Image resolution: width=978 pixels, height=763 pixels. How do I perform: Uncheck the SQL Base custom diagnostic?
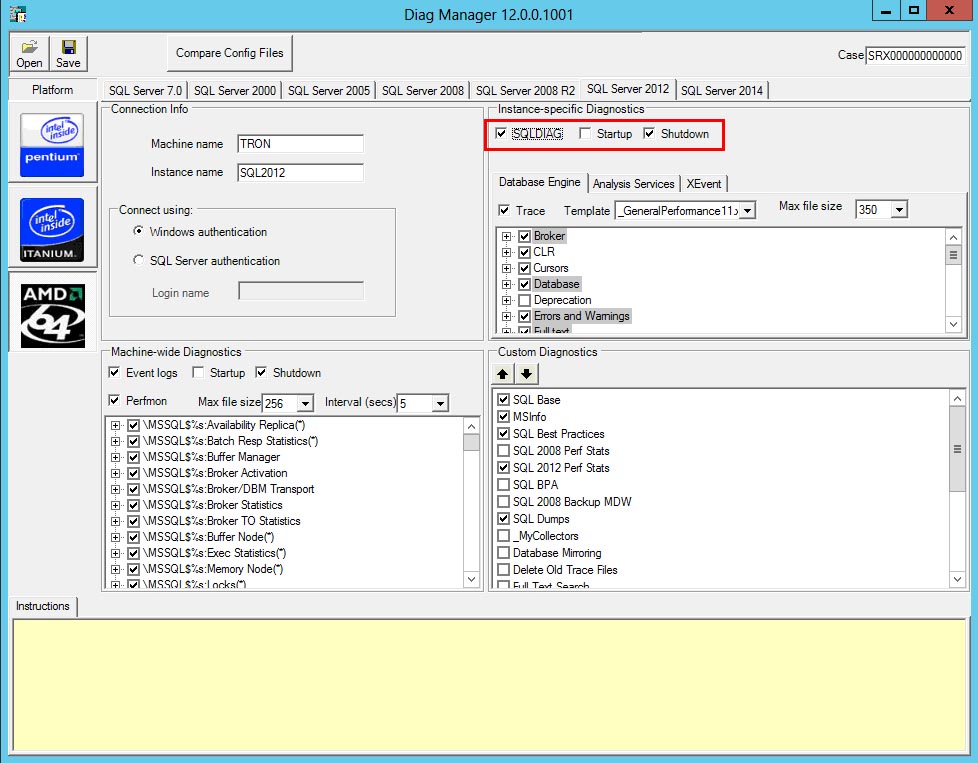[x=503, y=399]
